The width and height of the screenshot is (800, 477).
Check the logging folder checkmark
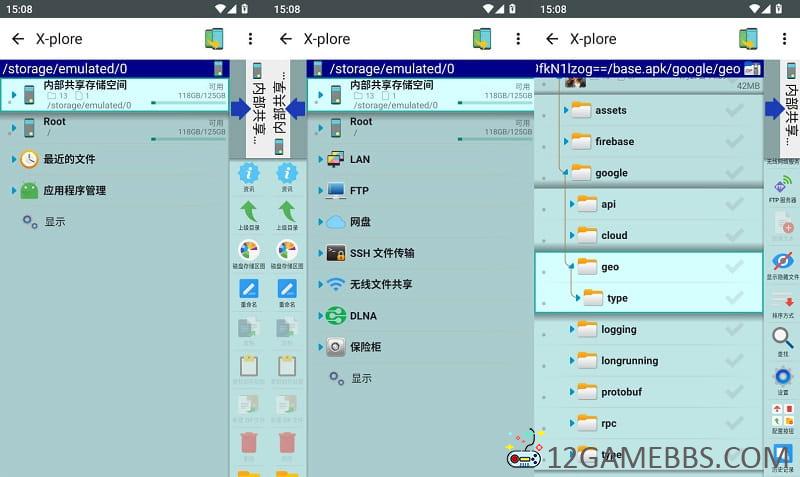click(734, 330)
